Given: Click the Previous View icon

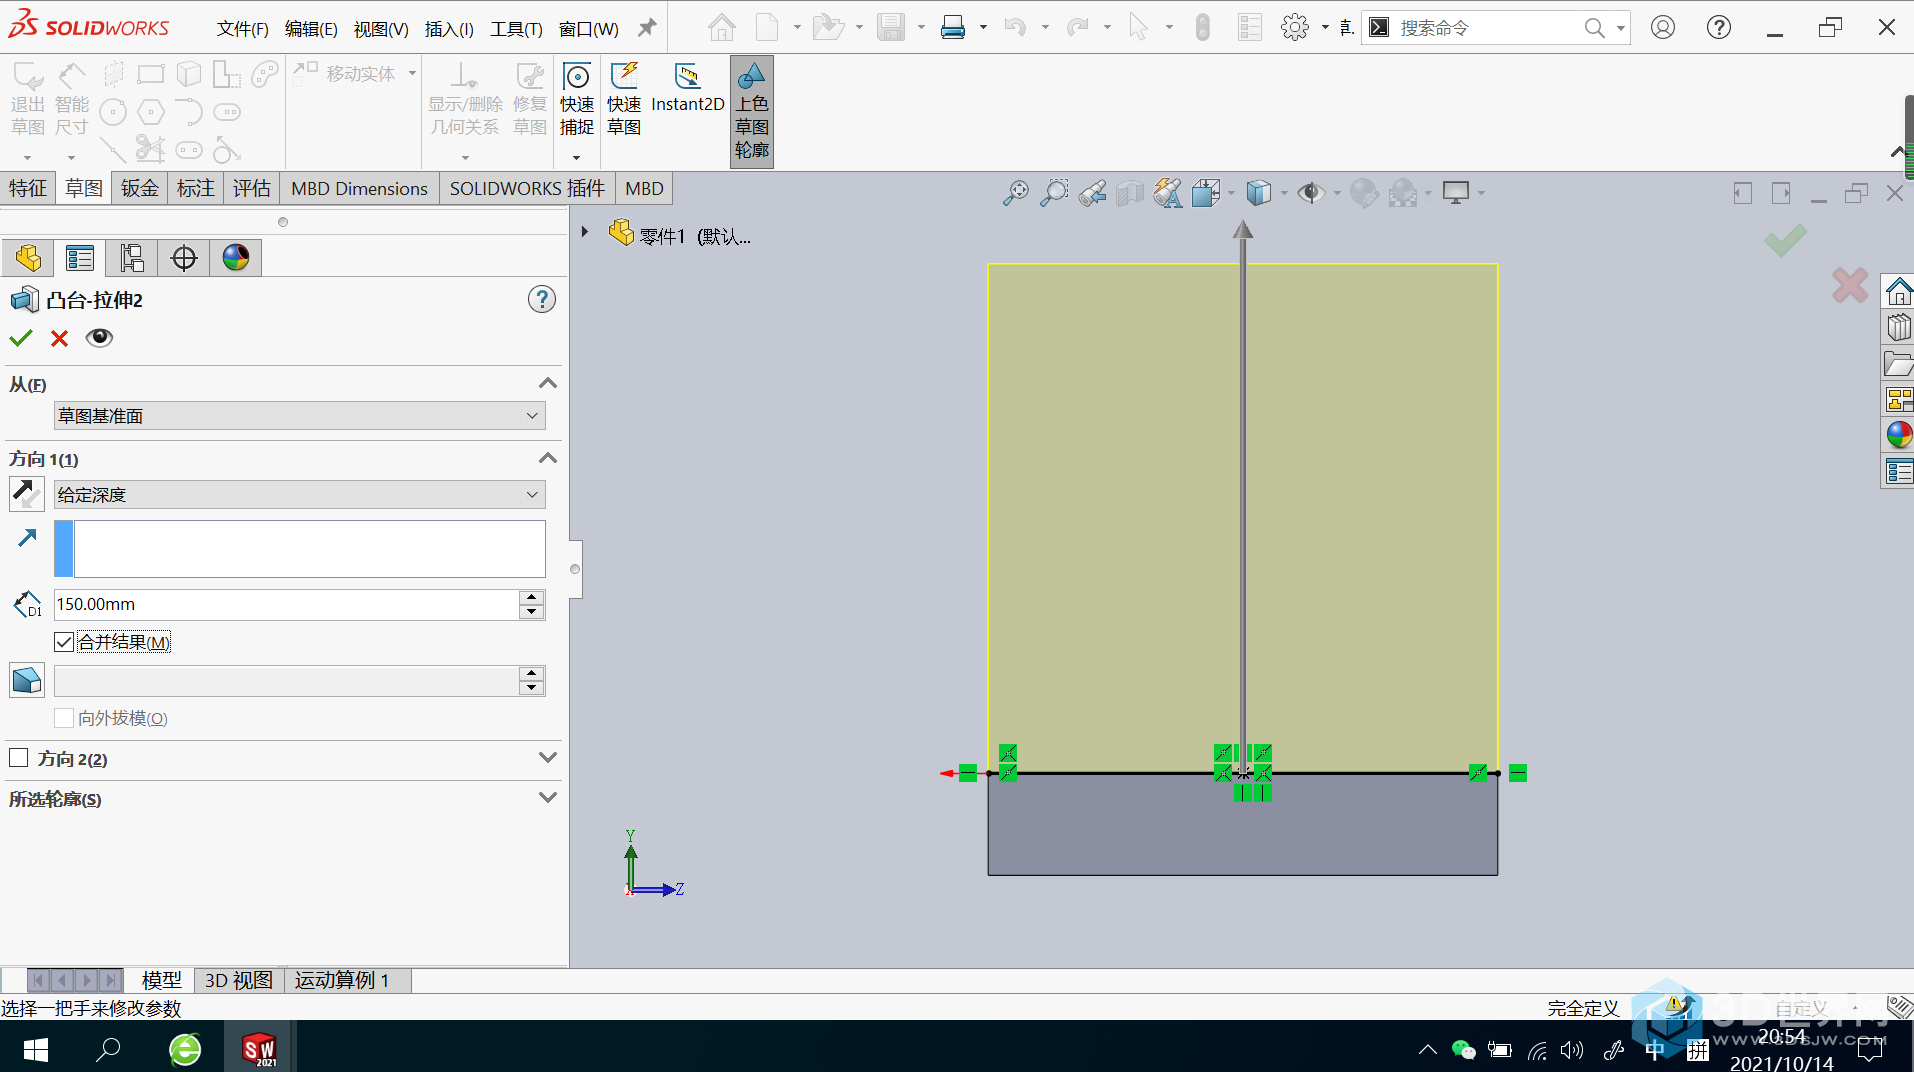Looking at the screenshot, I should 1092,192.
